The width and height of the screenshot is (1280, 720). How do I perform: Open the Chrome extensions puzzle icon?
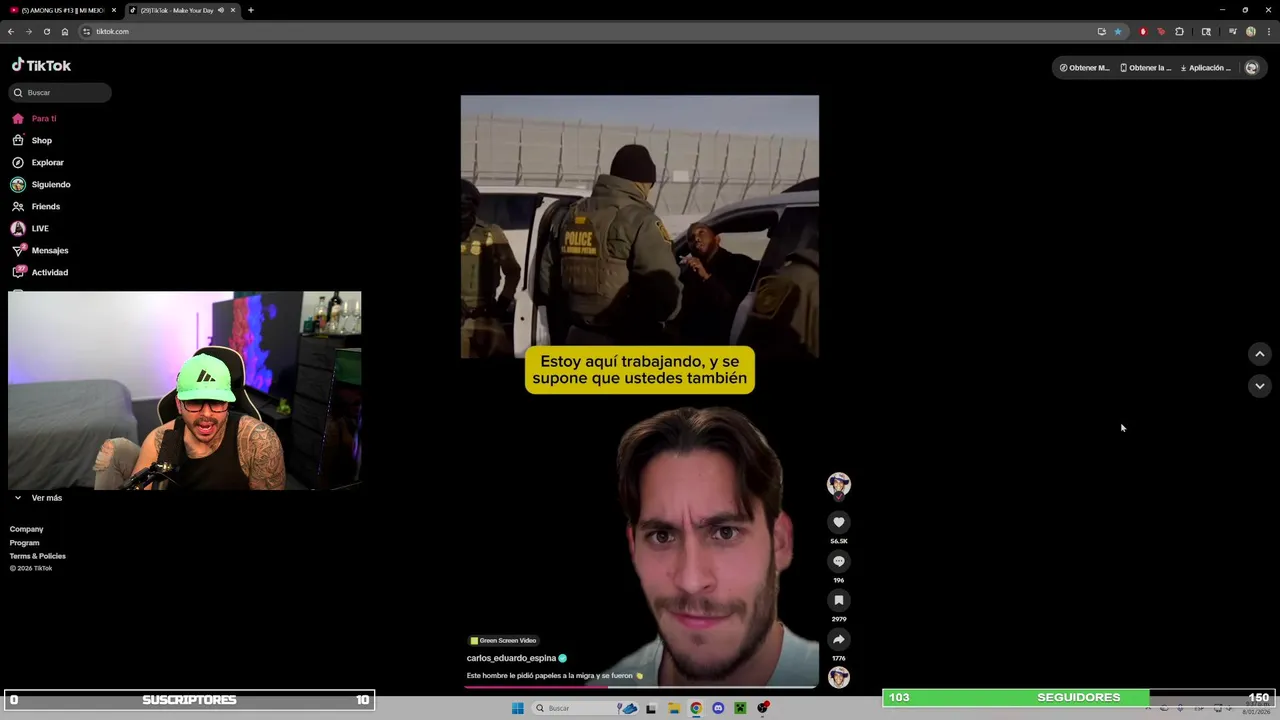(x=1179, y=31)
